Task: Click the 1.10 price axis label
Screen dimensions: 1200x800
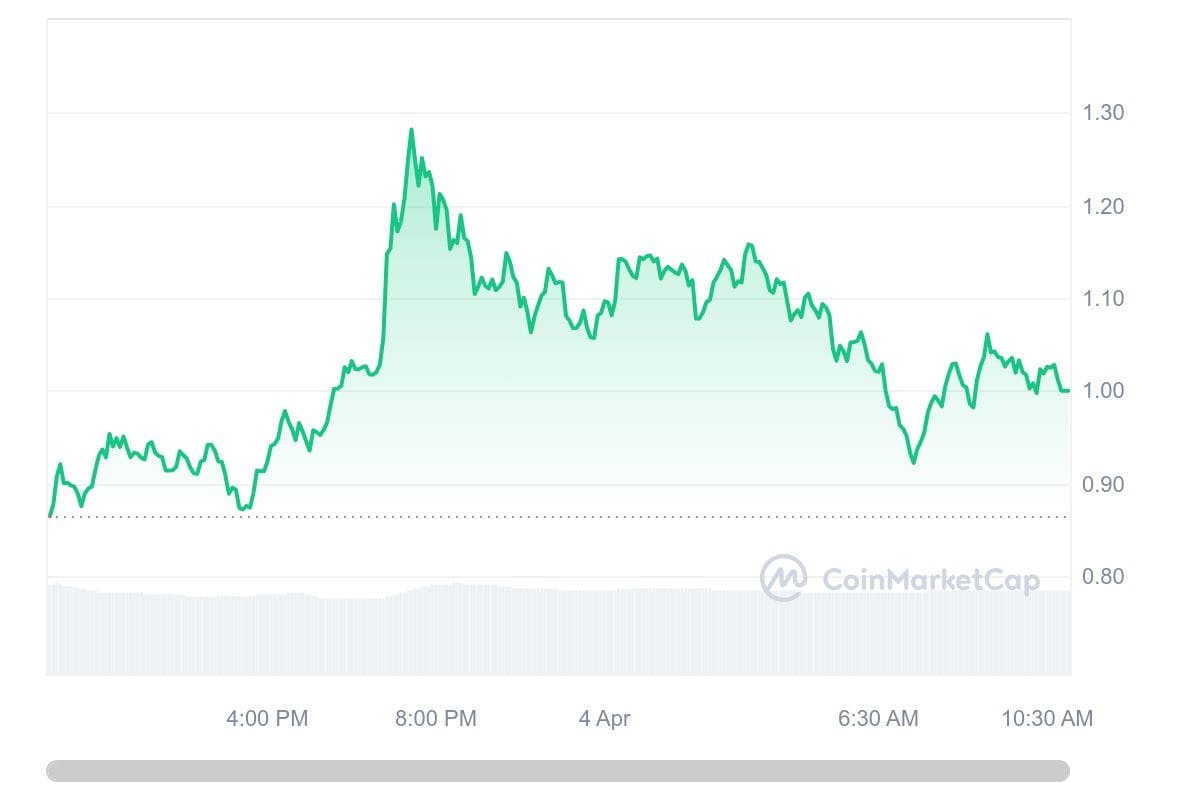Action: point(1103,299)
